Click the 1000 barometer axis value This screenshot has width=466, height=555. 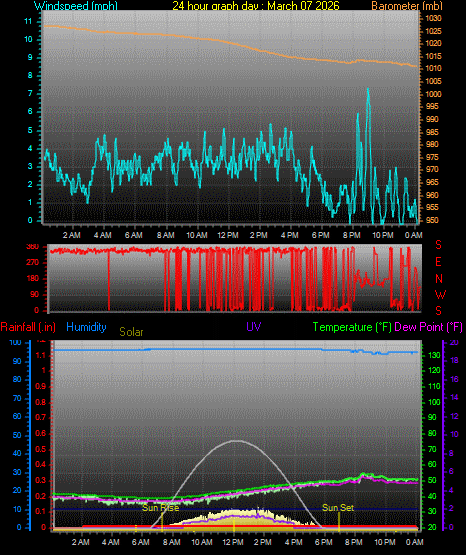click(x=433, y=94)
